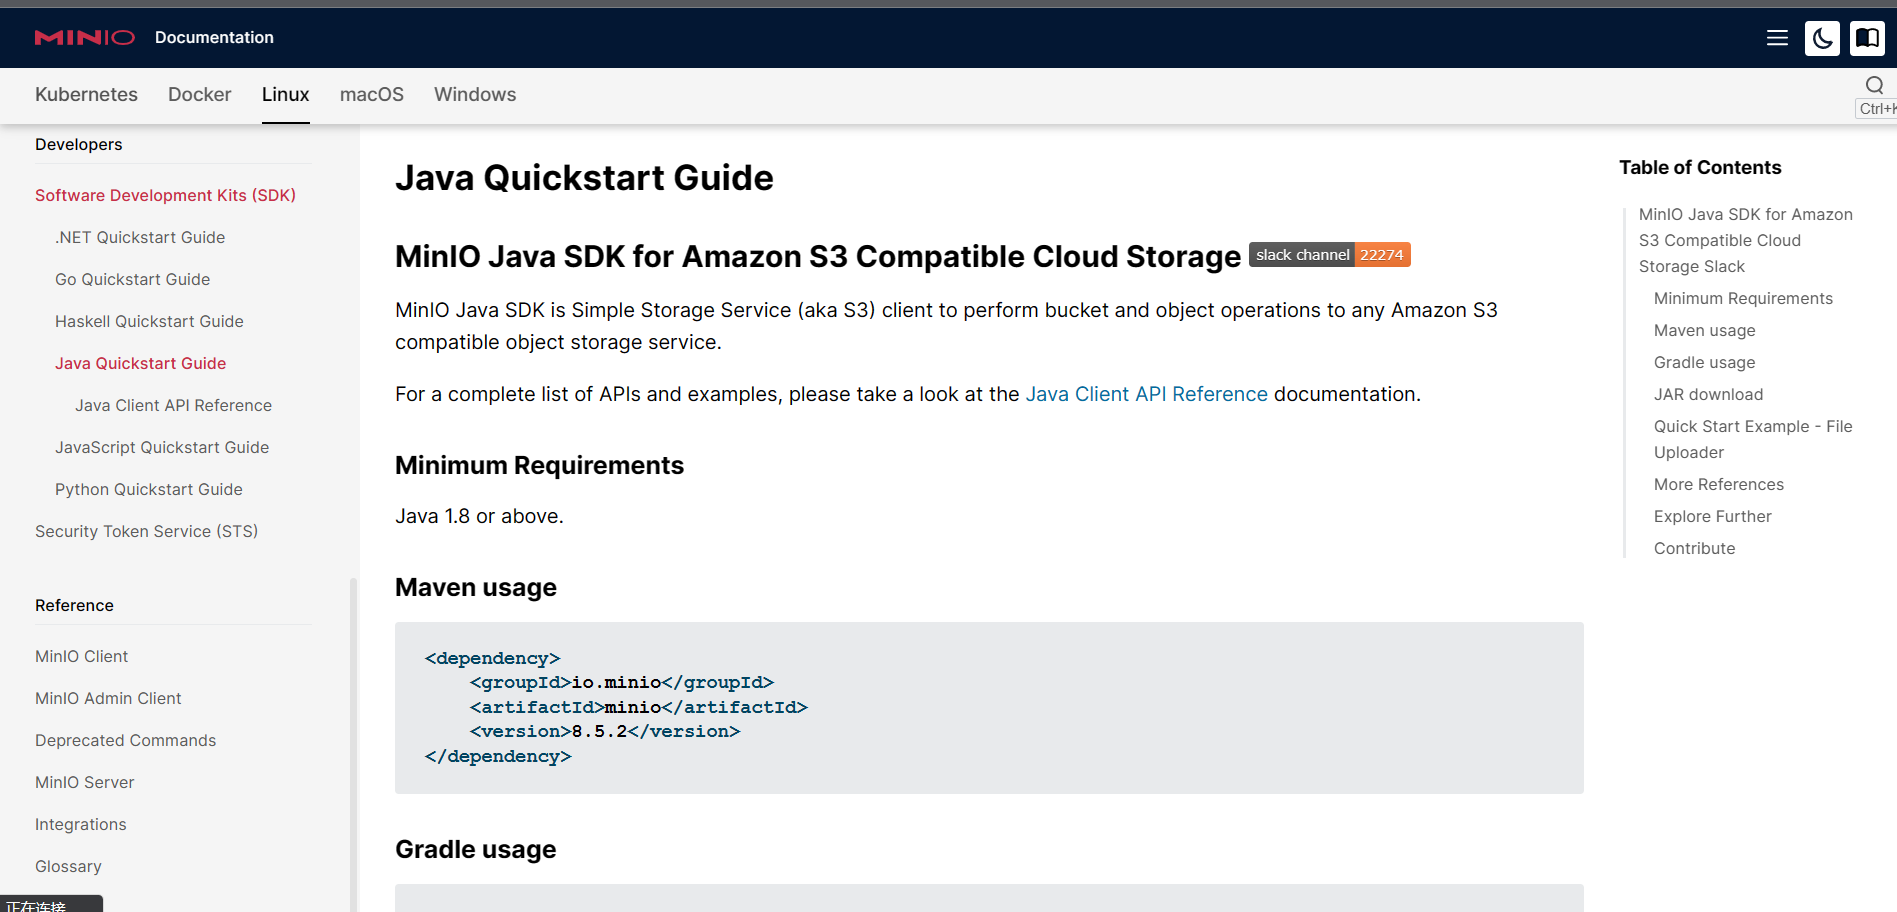Image resolution: width=1897 pixels, height=912 pixels.
Task: Click the MinIO logo
Action: 85,37
